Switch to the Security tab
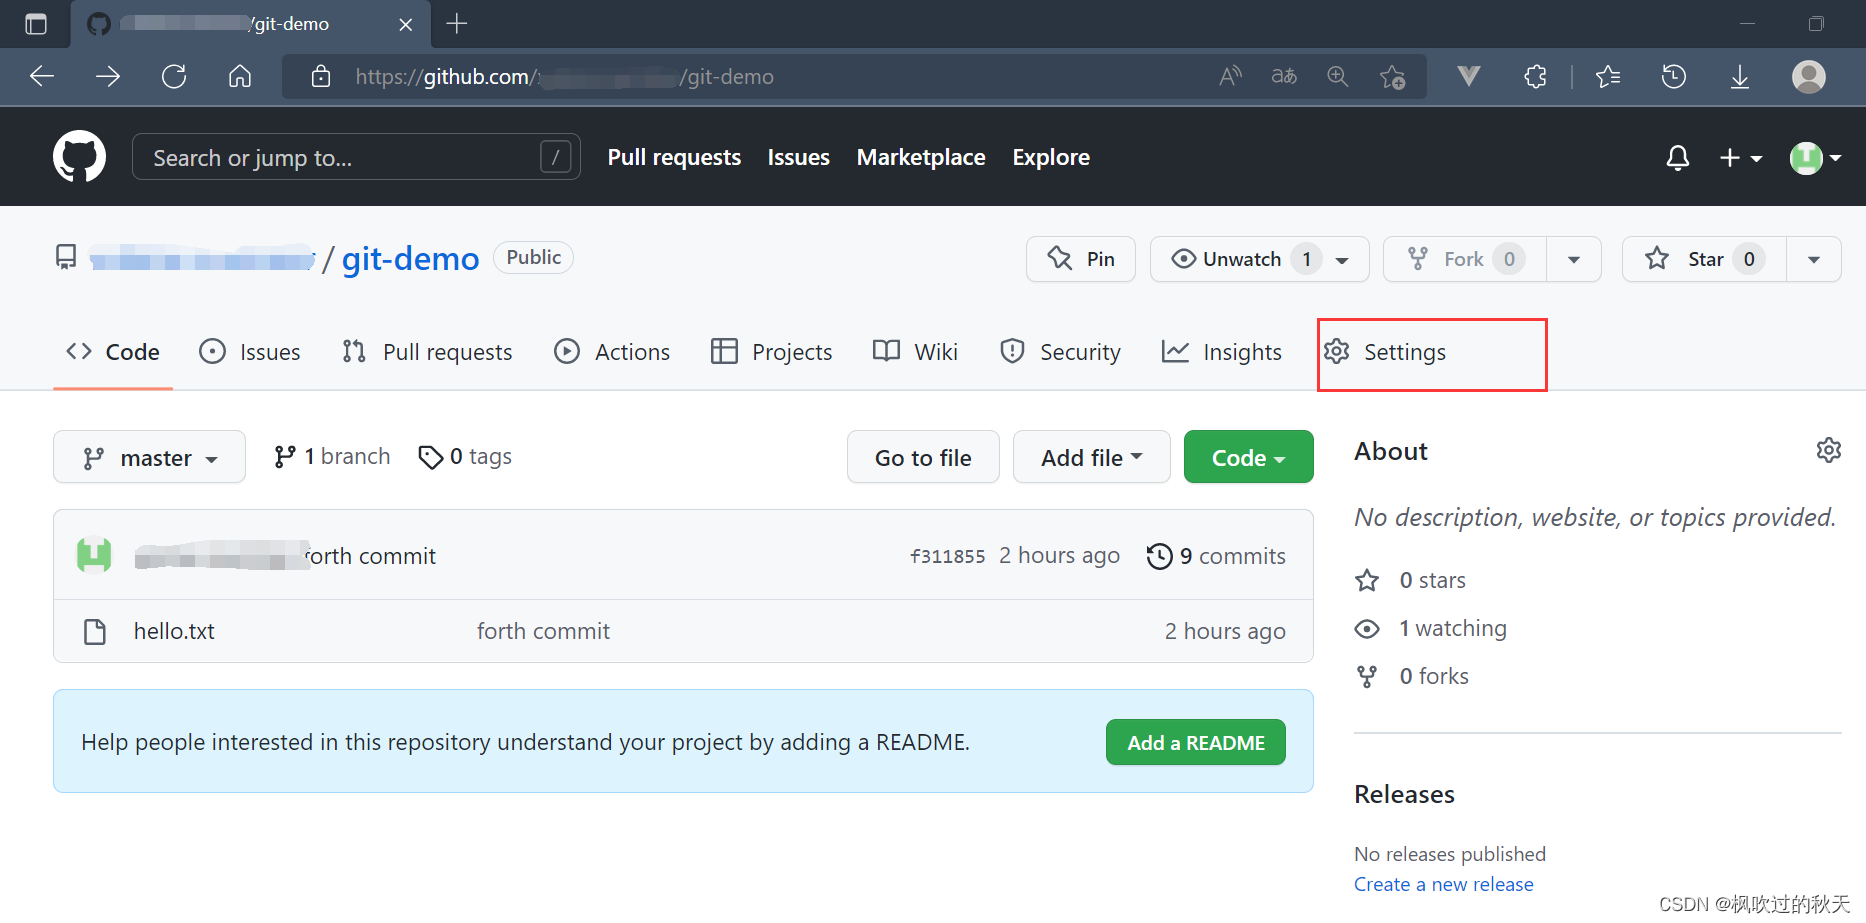Image resolution: width=1866 pixels, height=923 pixels. (1060, 352)
